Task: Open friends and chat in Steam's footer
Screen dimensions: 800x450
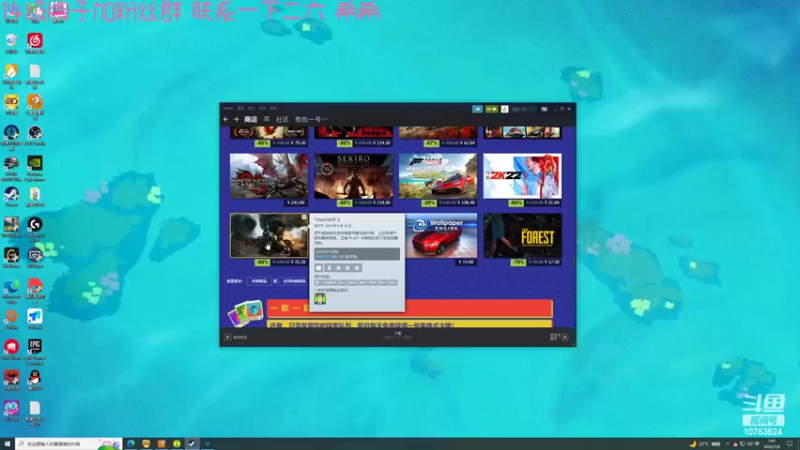Action: point(559,337)
